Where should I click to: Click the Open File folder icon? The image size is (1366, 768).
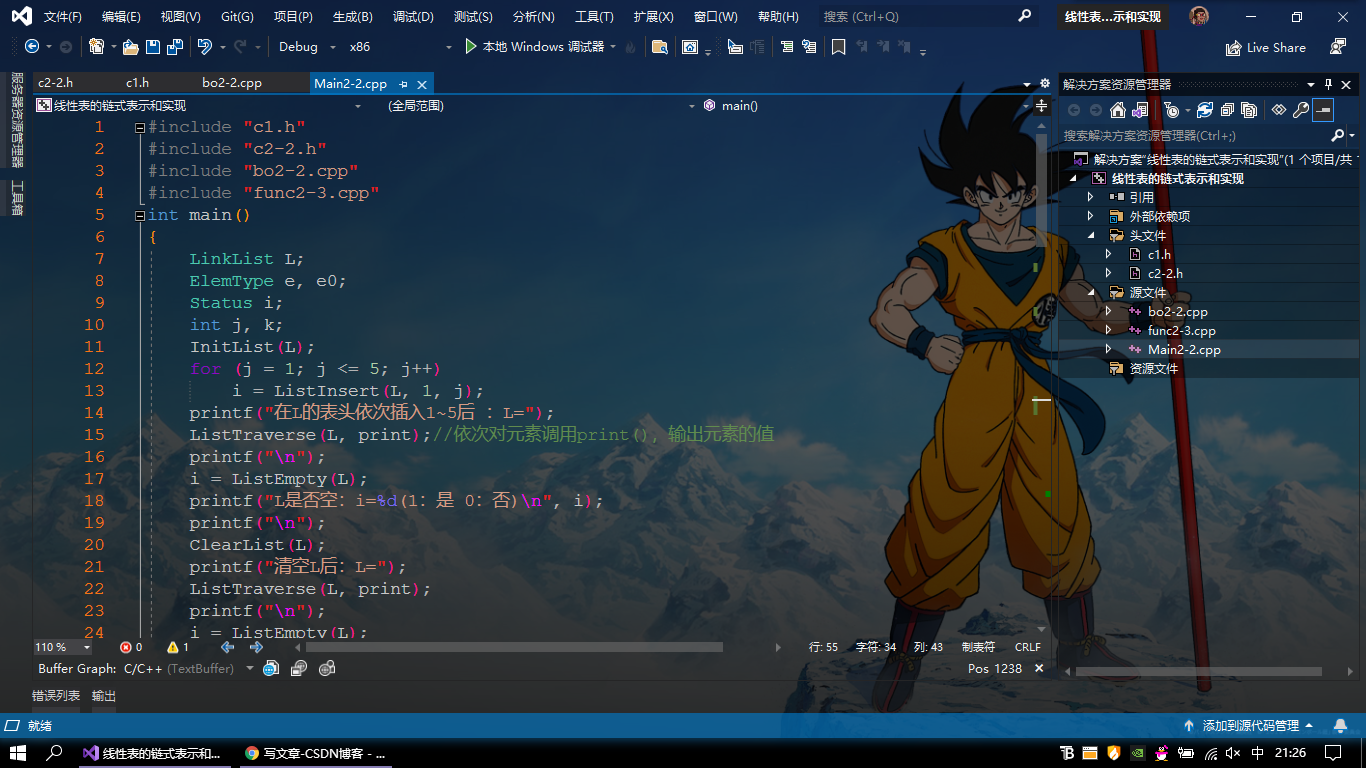coord(130,47)
